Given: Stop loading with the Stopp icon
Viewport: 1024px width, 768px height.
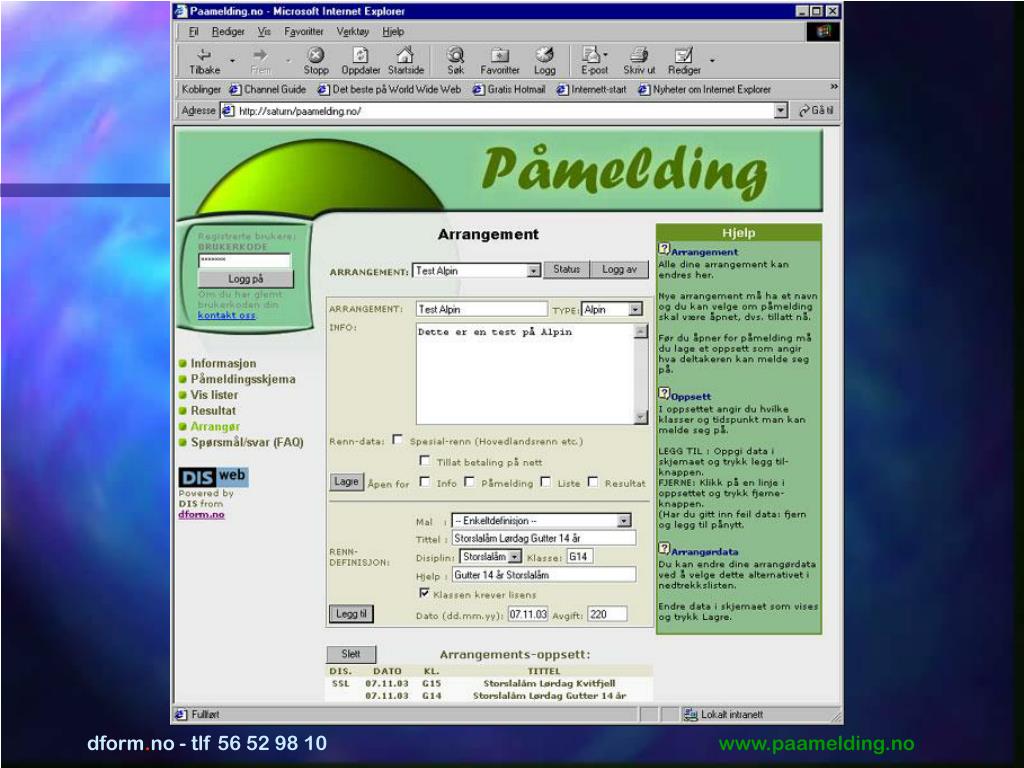Looking at the screenshot, I should click(x=316, y=55).
